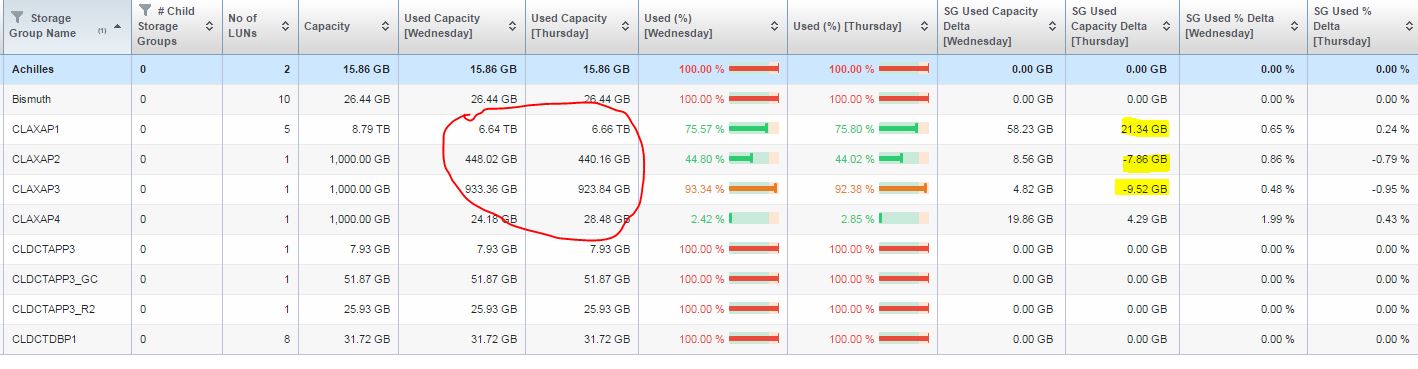Select the CLAXAP3 storage group name
The image size is (1418, 369).
(36, 190)
